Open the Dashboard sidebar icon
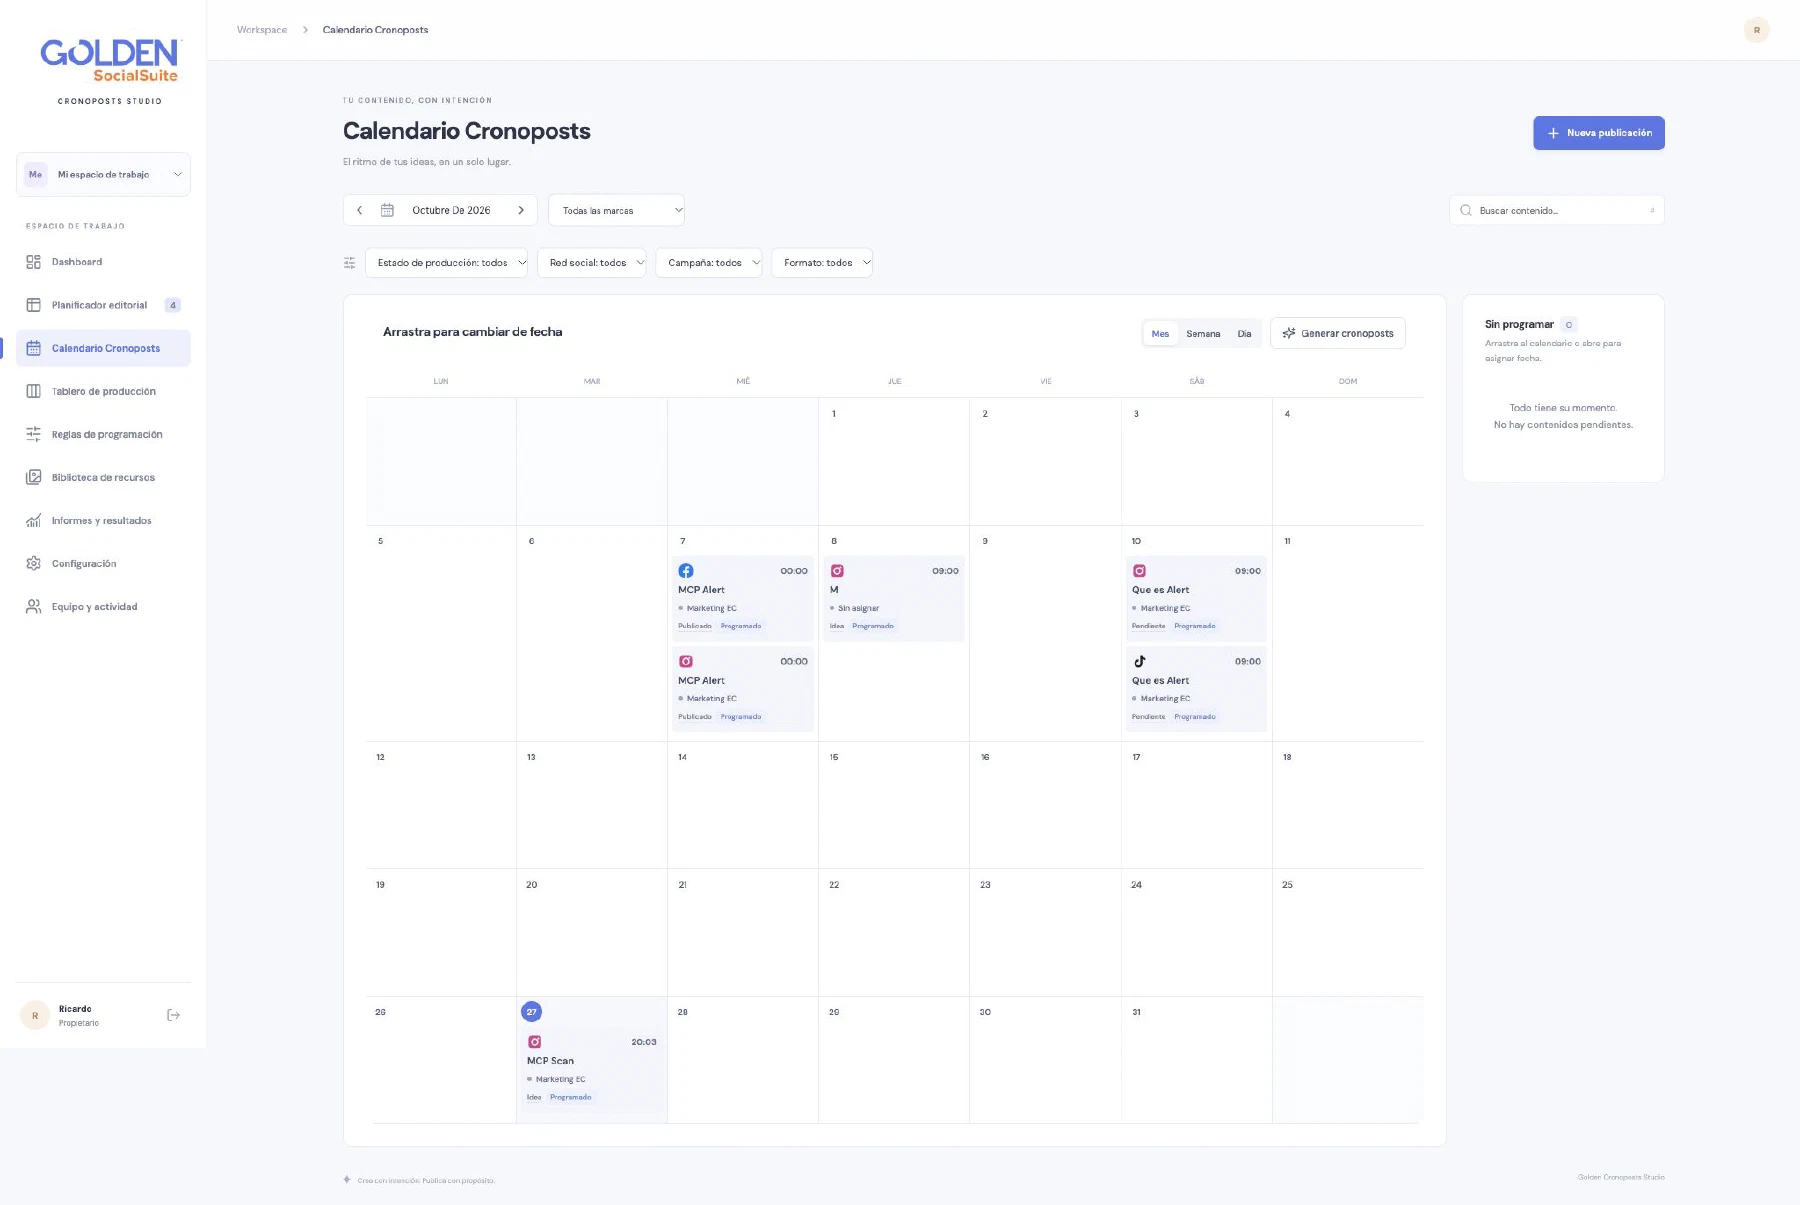 click(33, 262)
